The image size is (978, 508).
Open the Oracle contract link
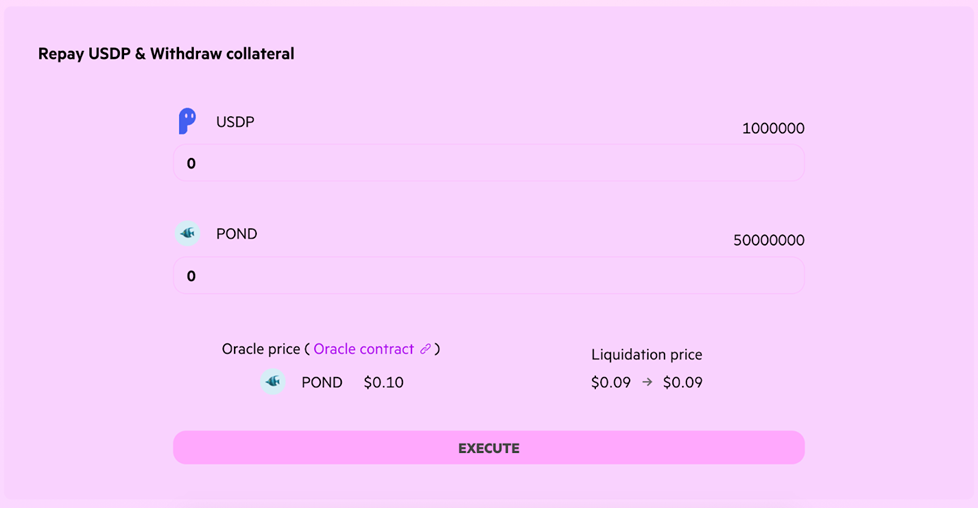364,349
